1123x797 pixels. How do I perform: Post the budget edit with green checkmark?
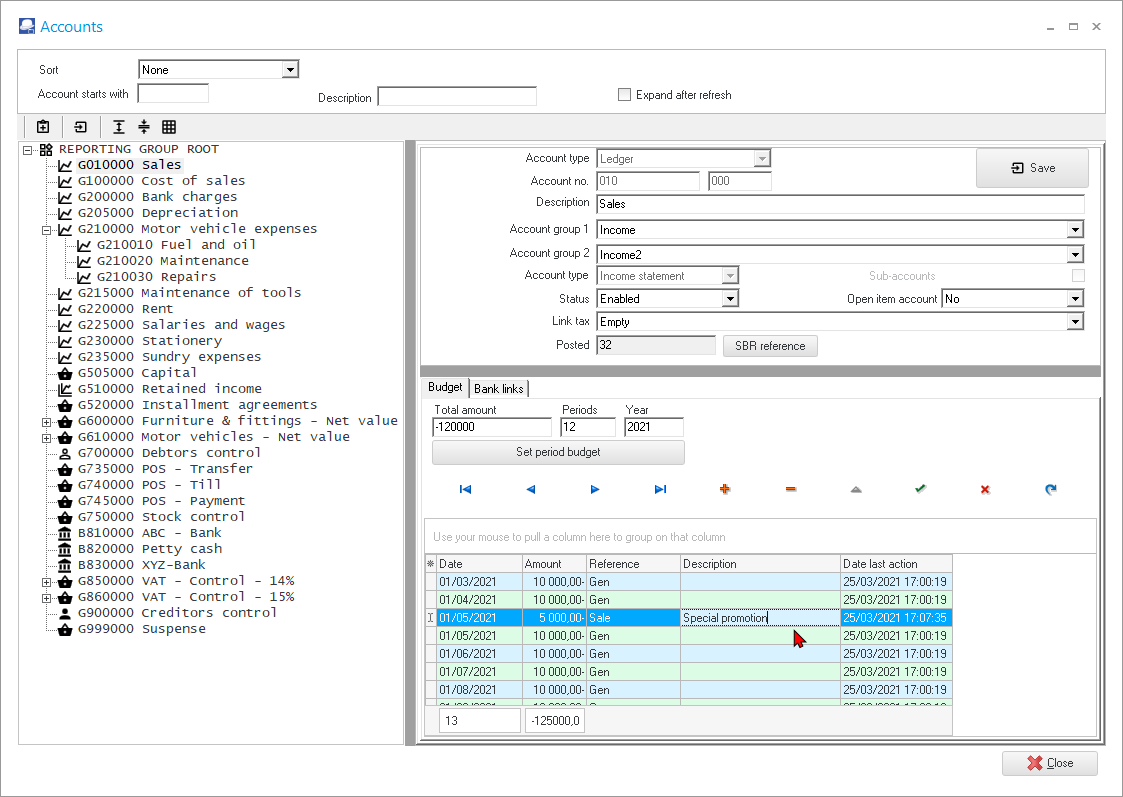[x=920, y=489]
